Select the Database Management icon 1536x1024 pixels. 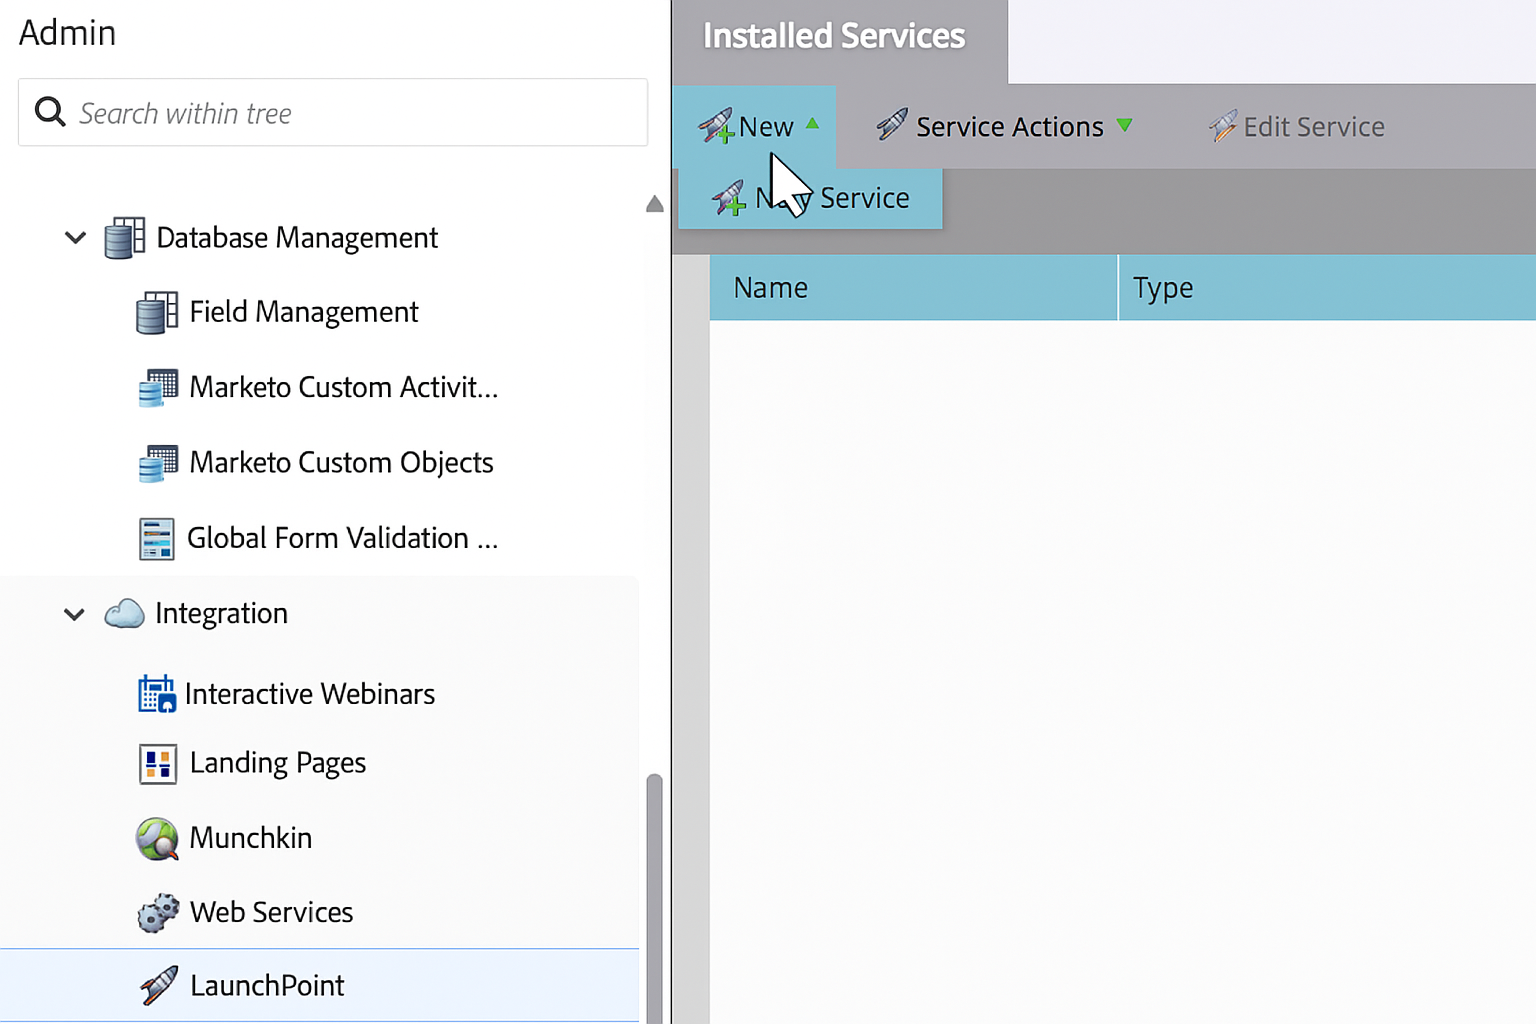122,237
